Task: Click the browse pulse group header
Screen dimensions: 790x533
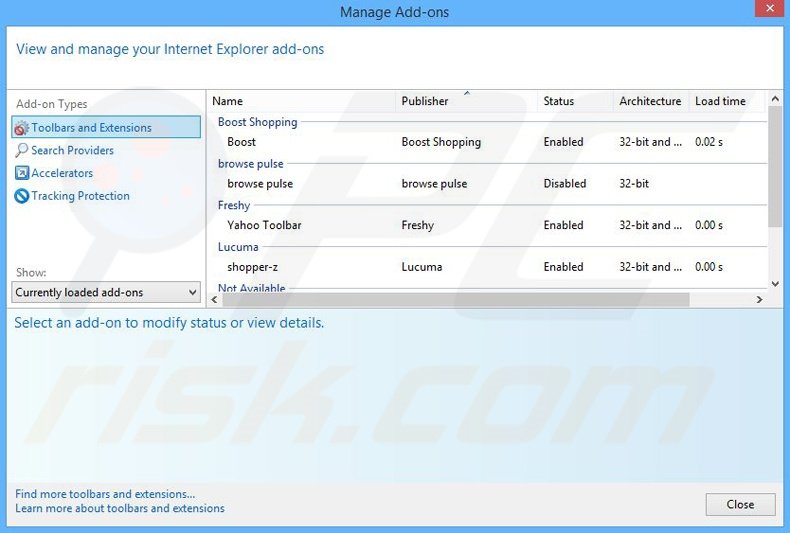Action: pyautogui.click(x=250, y=164)
